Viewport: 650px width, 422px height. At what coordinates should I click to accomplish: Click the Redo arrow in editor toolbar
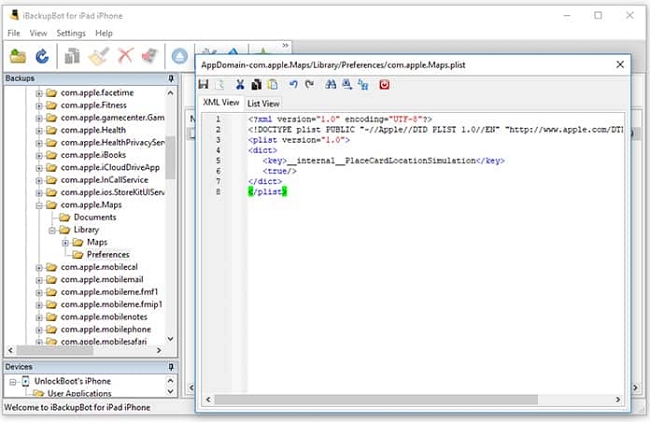308,84
